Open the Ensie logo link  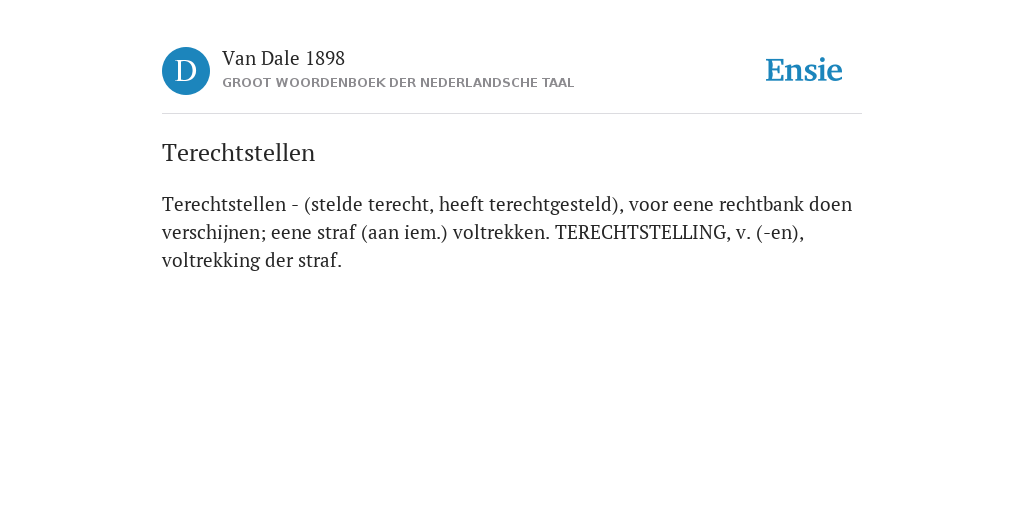[x=804, y=70]
